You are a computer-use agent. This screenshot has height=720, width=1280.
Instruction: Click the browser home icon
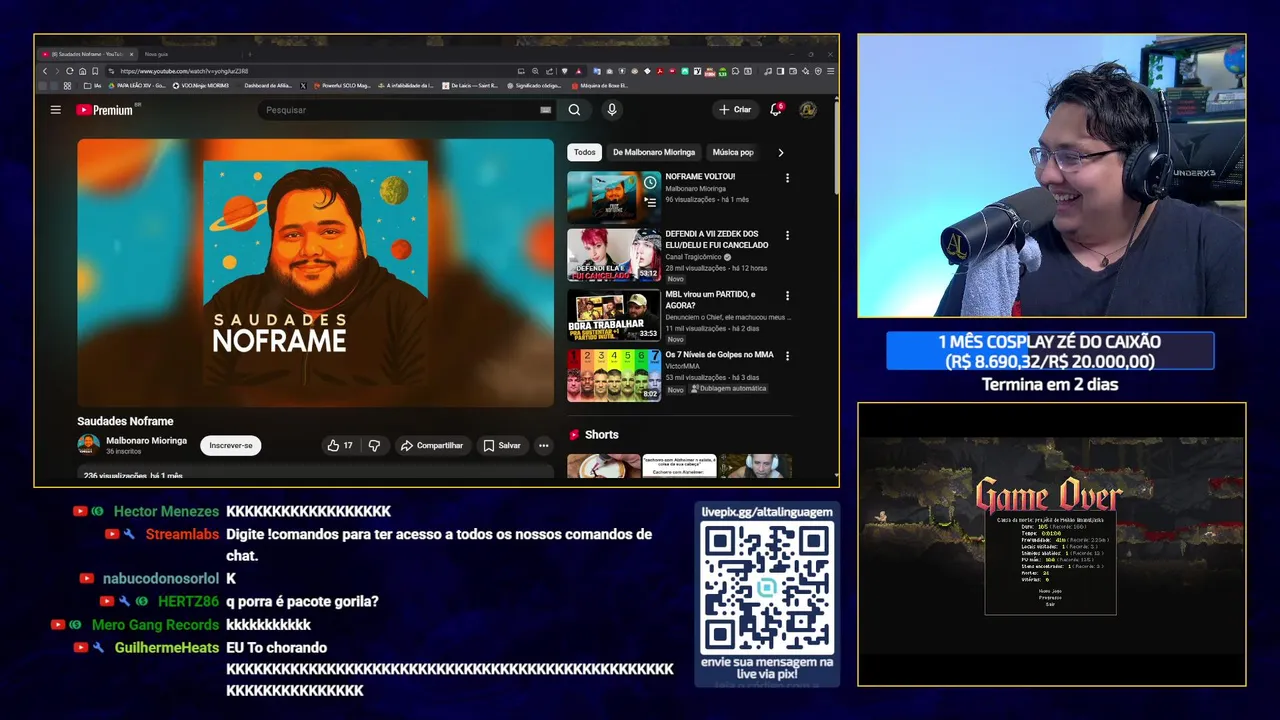click(82, 71)
